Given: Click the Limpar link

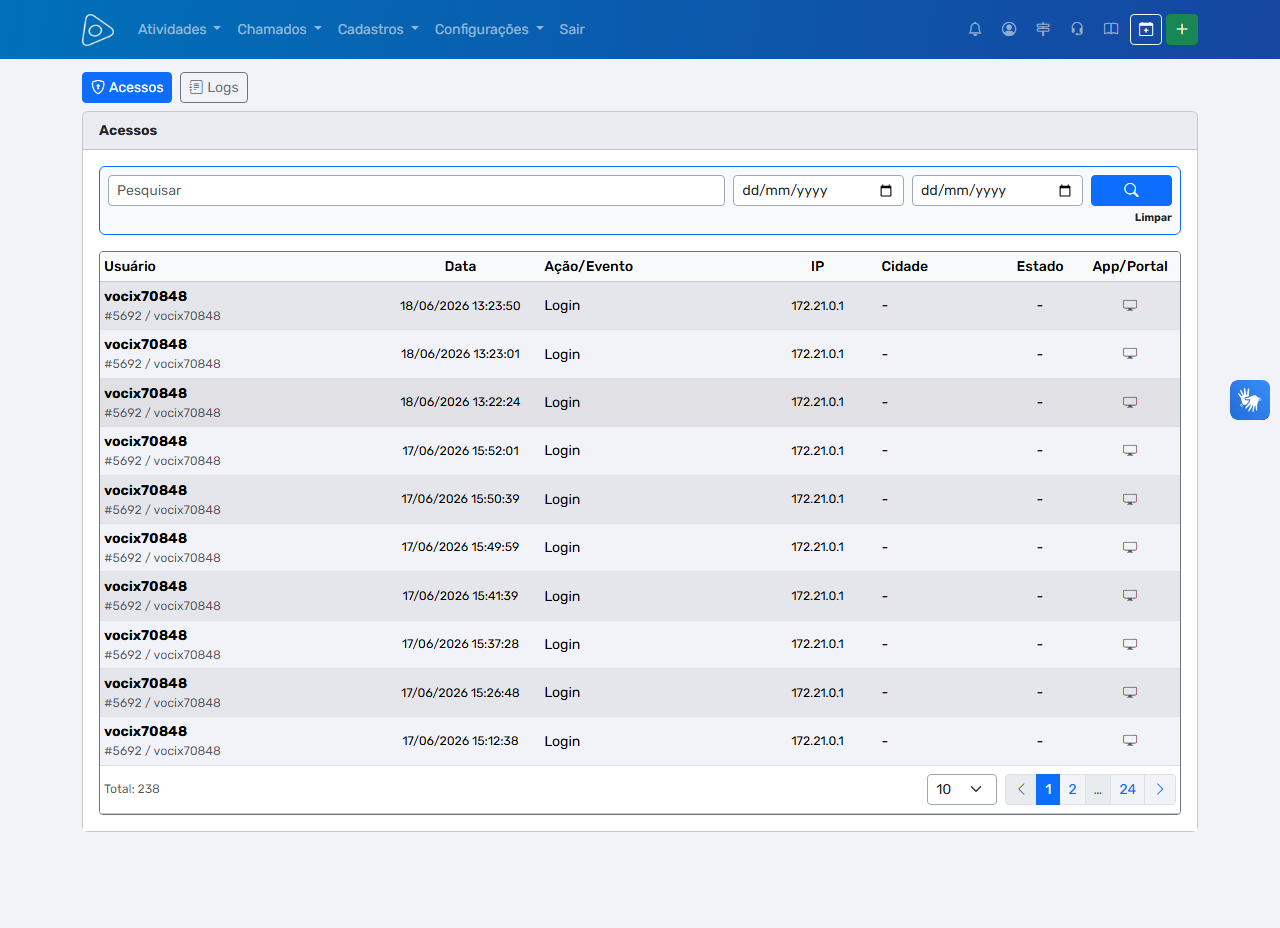Looking at the screenshot, I should tap(1153, 217).
